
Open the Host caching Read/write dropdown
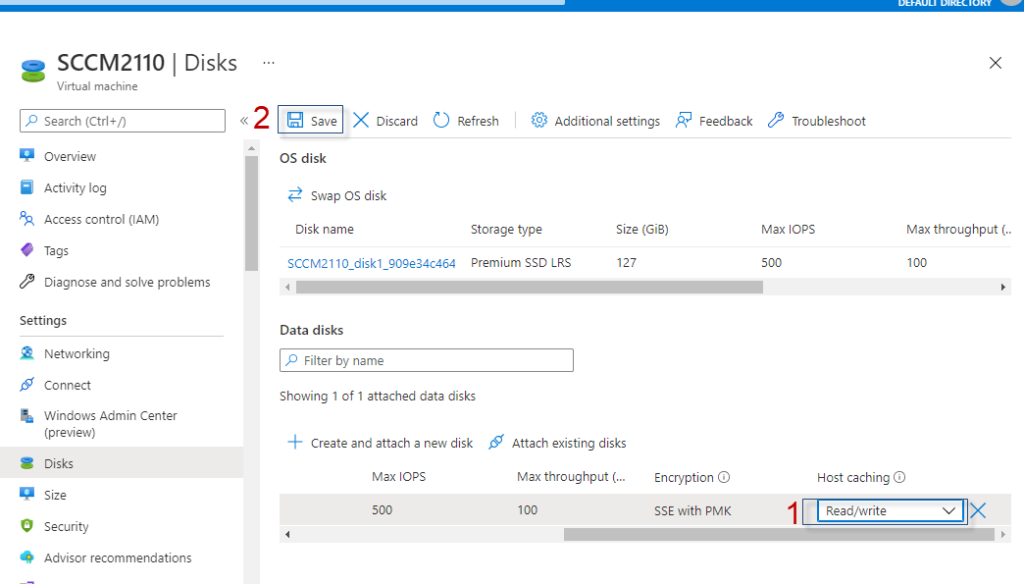[x=891, y=511]
